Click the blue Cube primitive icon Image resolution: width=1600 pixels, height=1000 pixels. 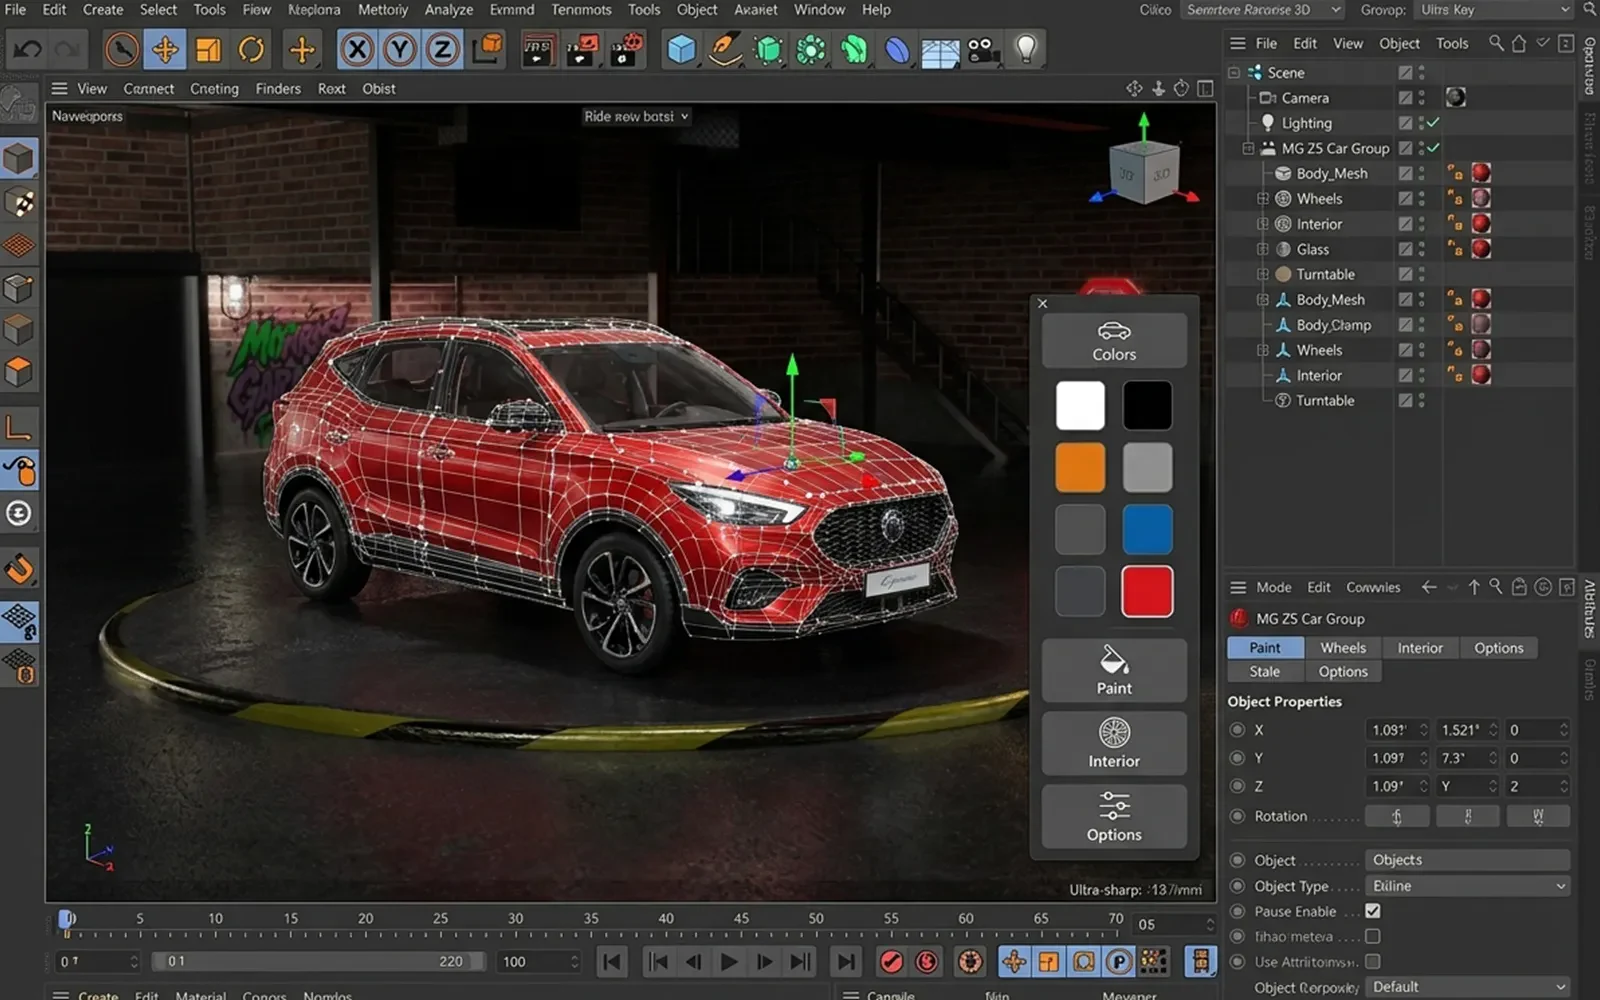click(681, 48)
